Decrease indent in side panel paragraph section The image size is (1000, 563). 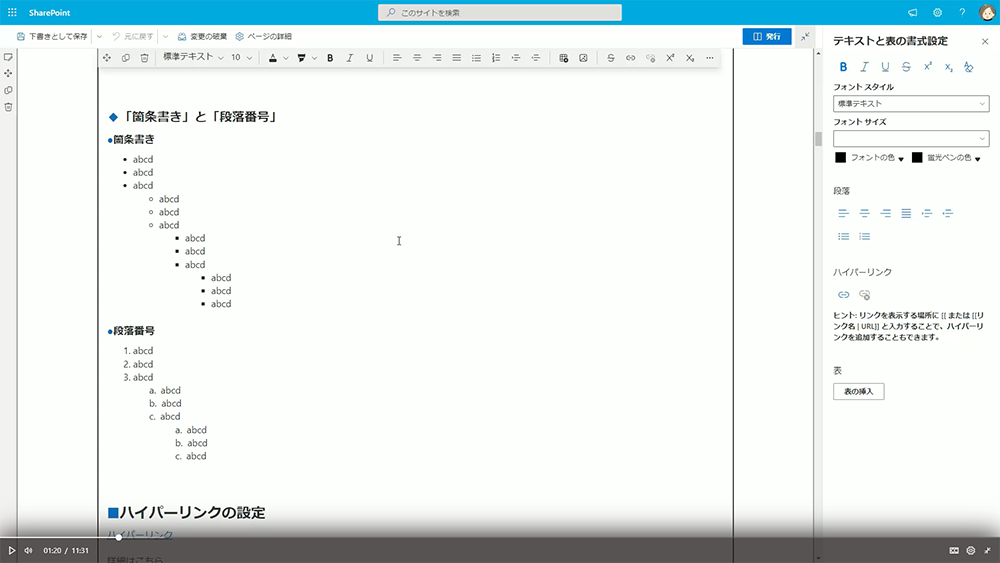point(948,213)
